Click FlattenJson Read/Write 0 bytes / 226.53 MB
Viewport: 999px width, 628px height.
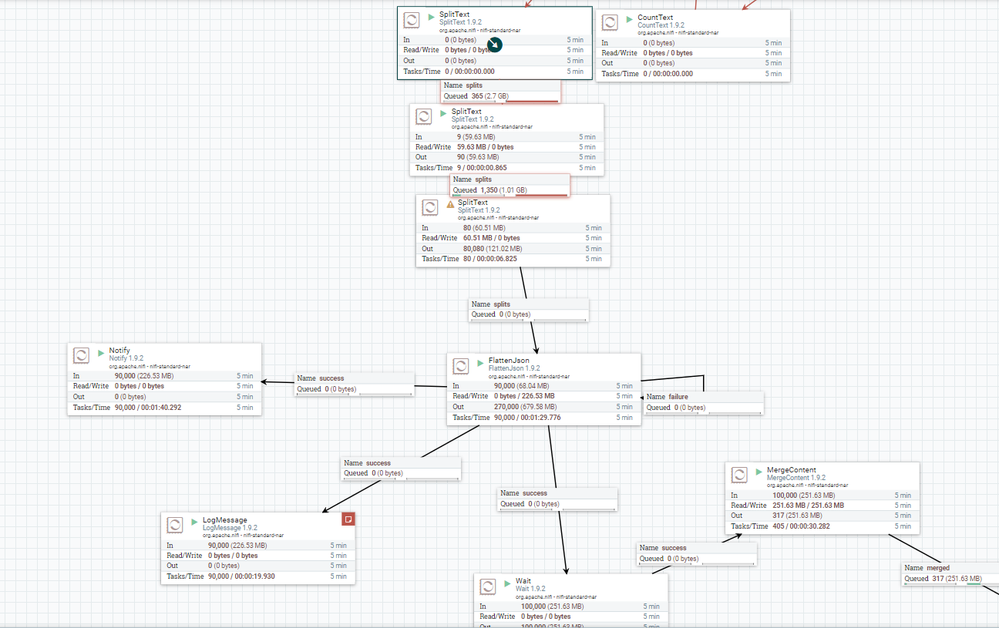click(x=524, y=396)
